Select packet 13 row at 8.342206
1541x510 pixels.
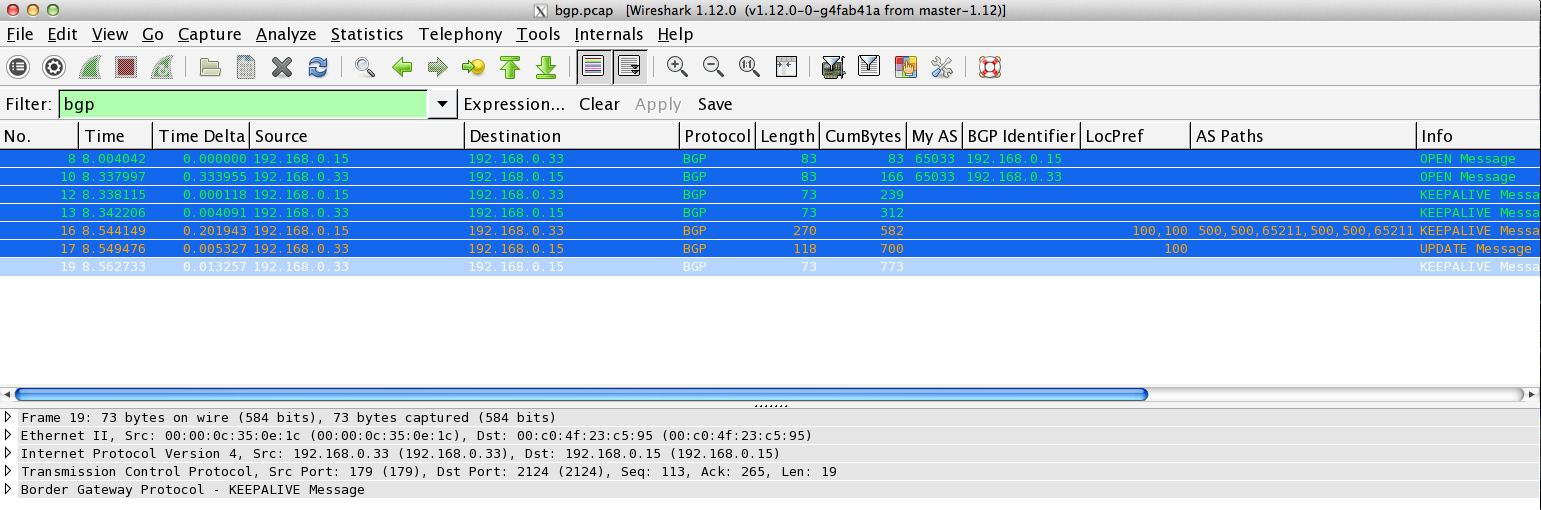pyautogui.click(x=770, y=212)
